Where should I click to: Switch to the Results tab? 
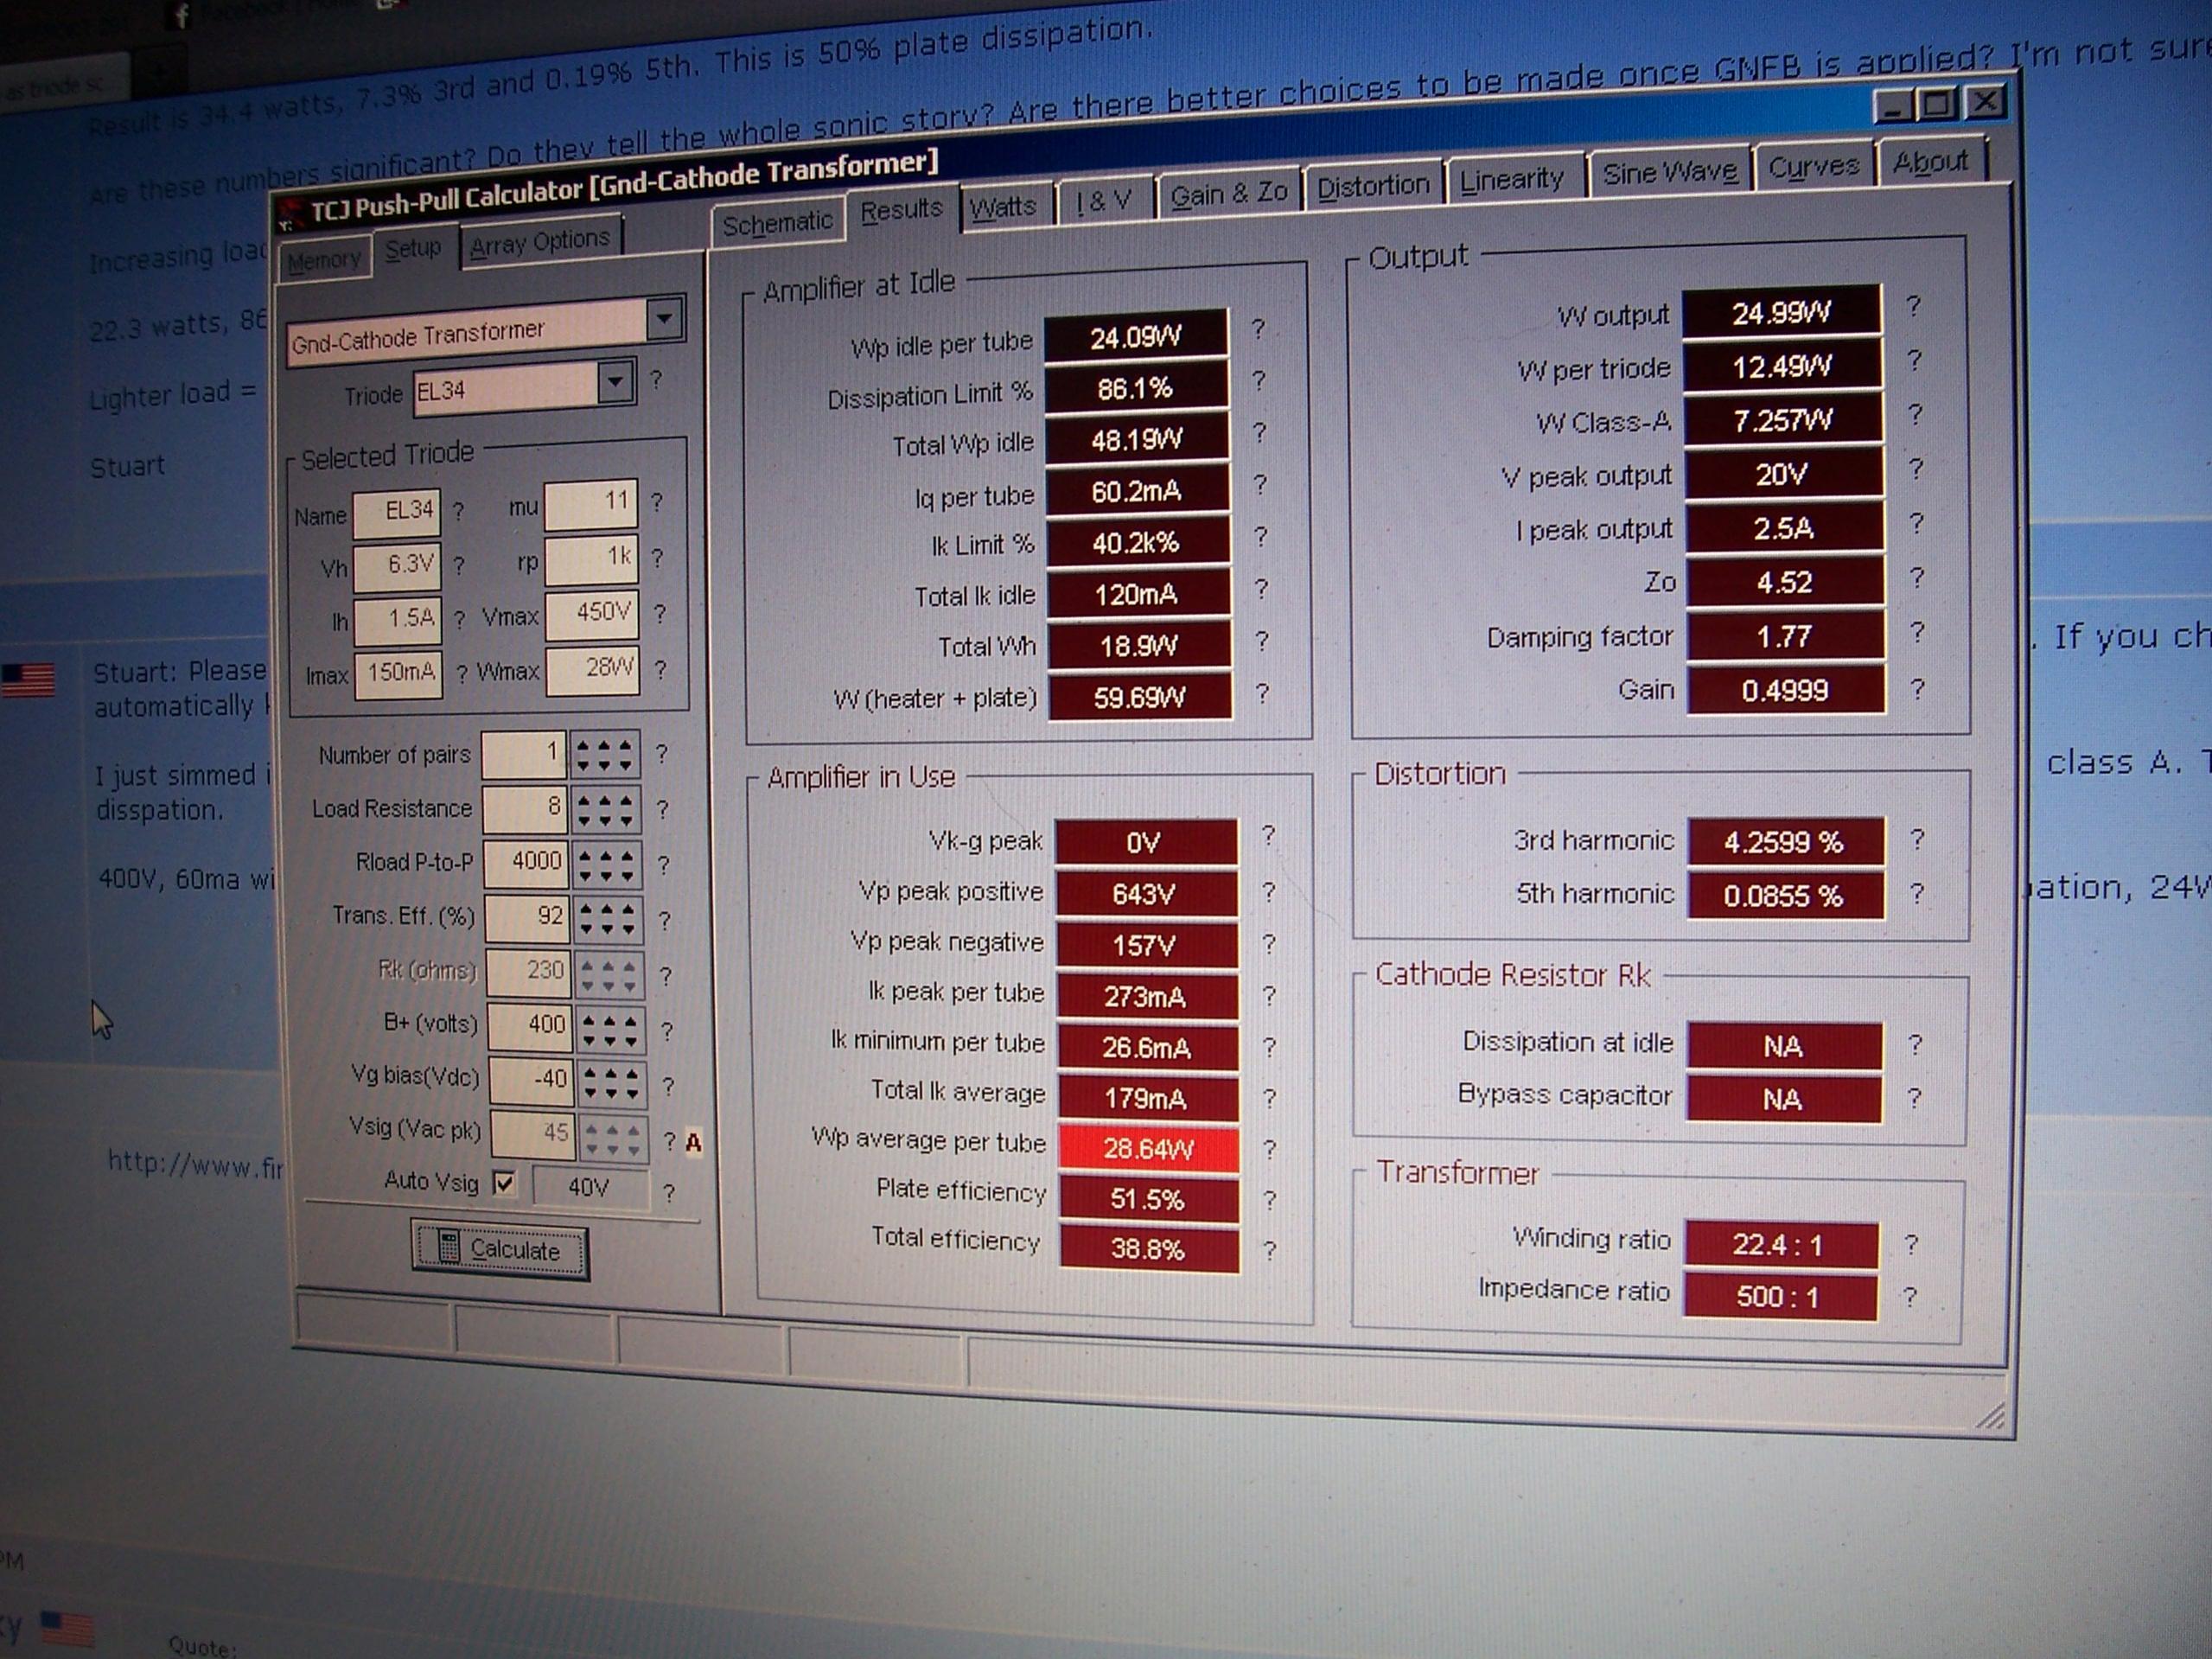pyautogui.click(x=902, y=210)
